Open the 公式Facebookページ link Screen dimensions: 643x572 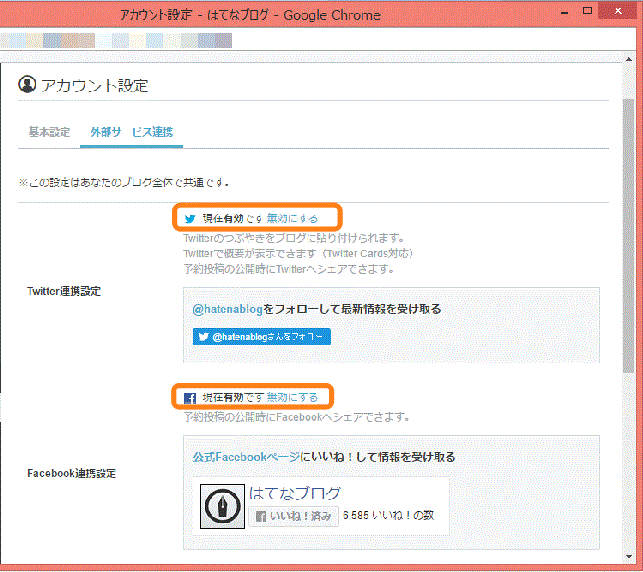point(246,457)
